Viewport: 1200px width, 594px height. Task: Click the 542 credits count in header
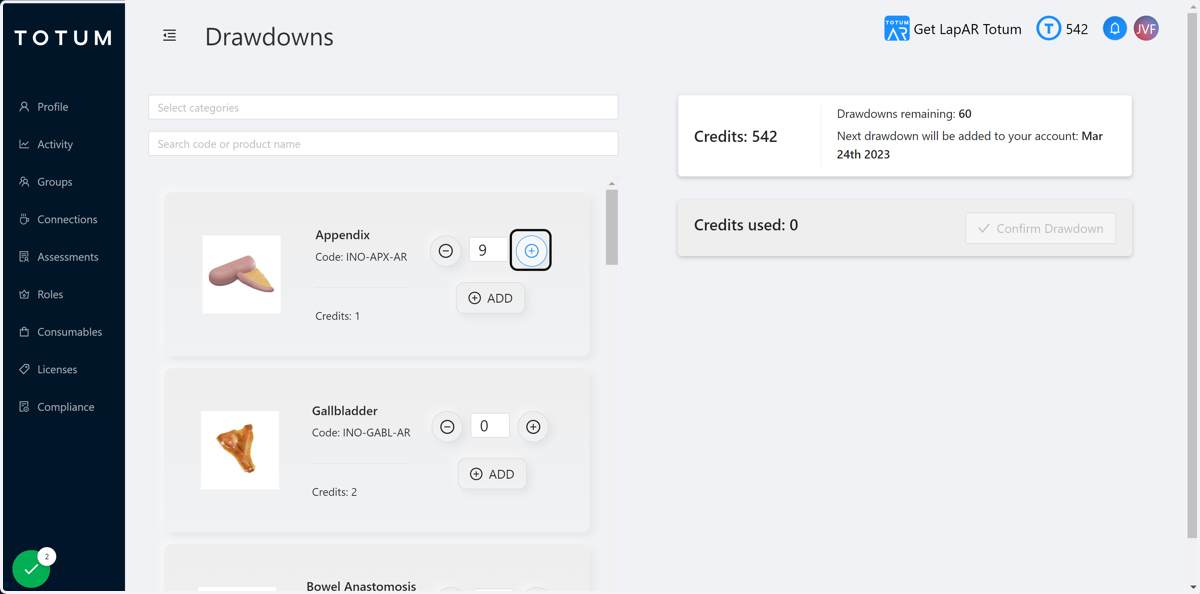[1077, 29]
